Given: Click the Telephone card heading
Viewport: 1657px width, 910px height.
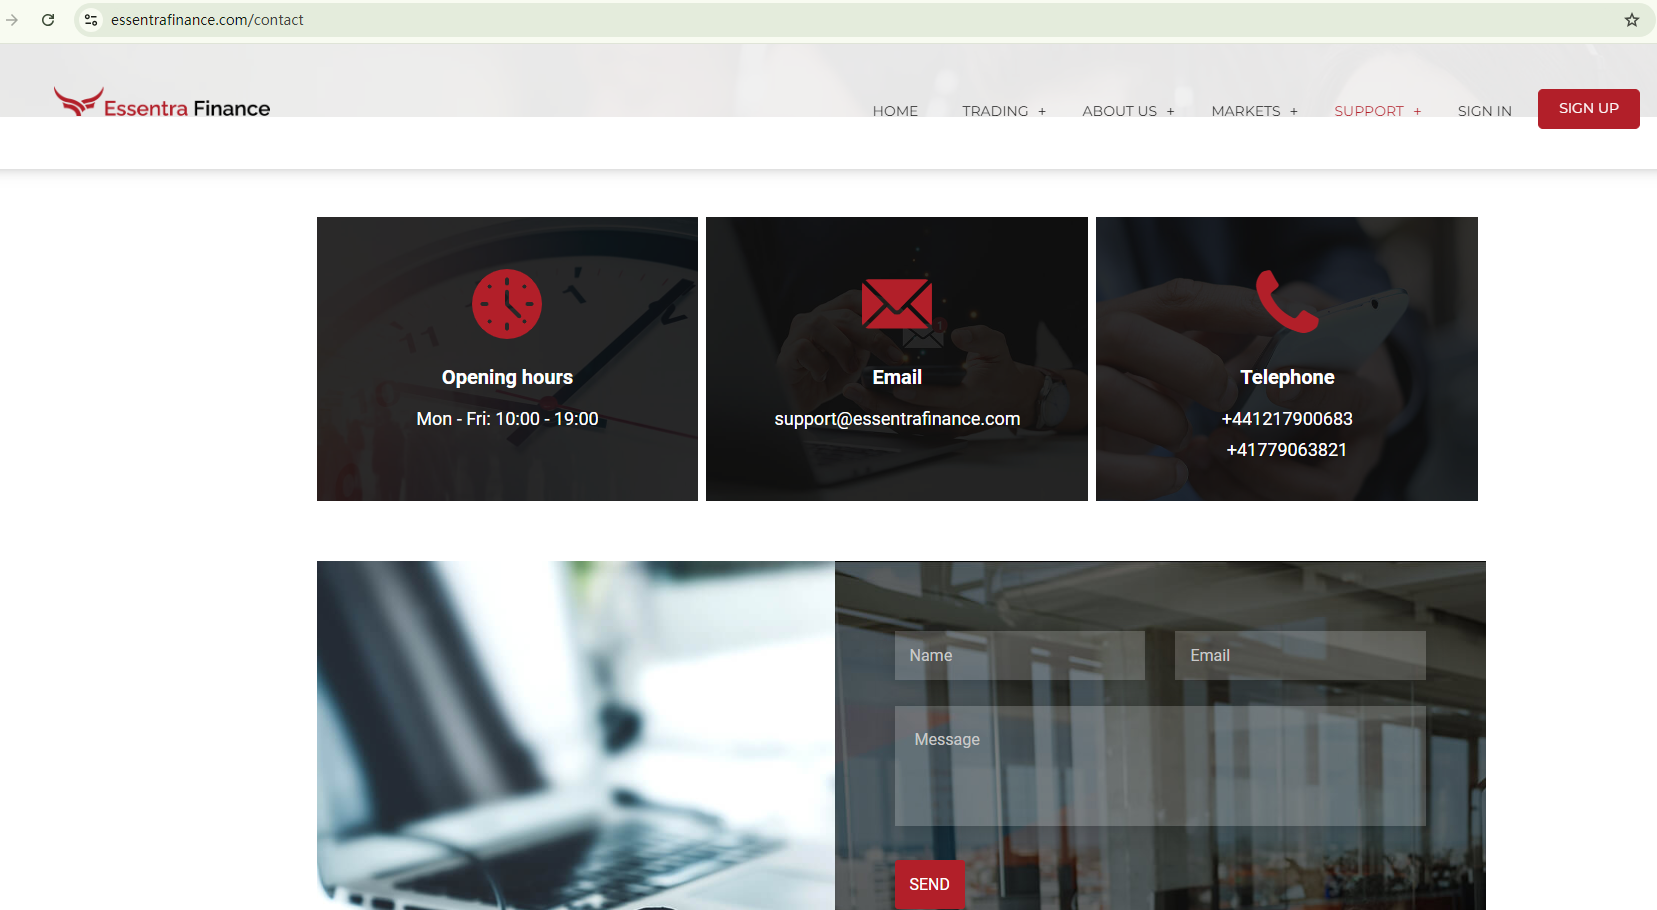Looking at the screenshot, I should (1287, 377).
